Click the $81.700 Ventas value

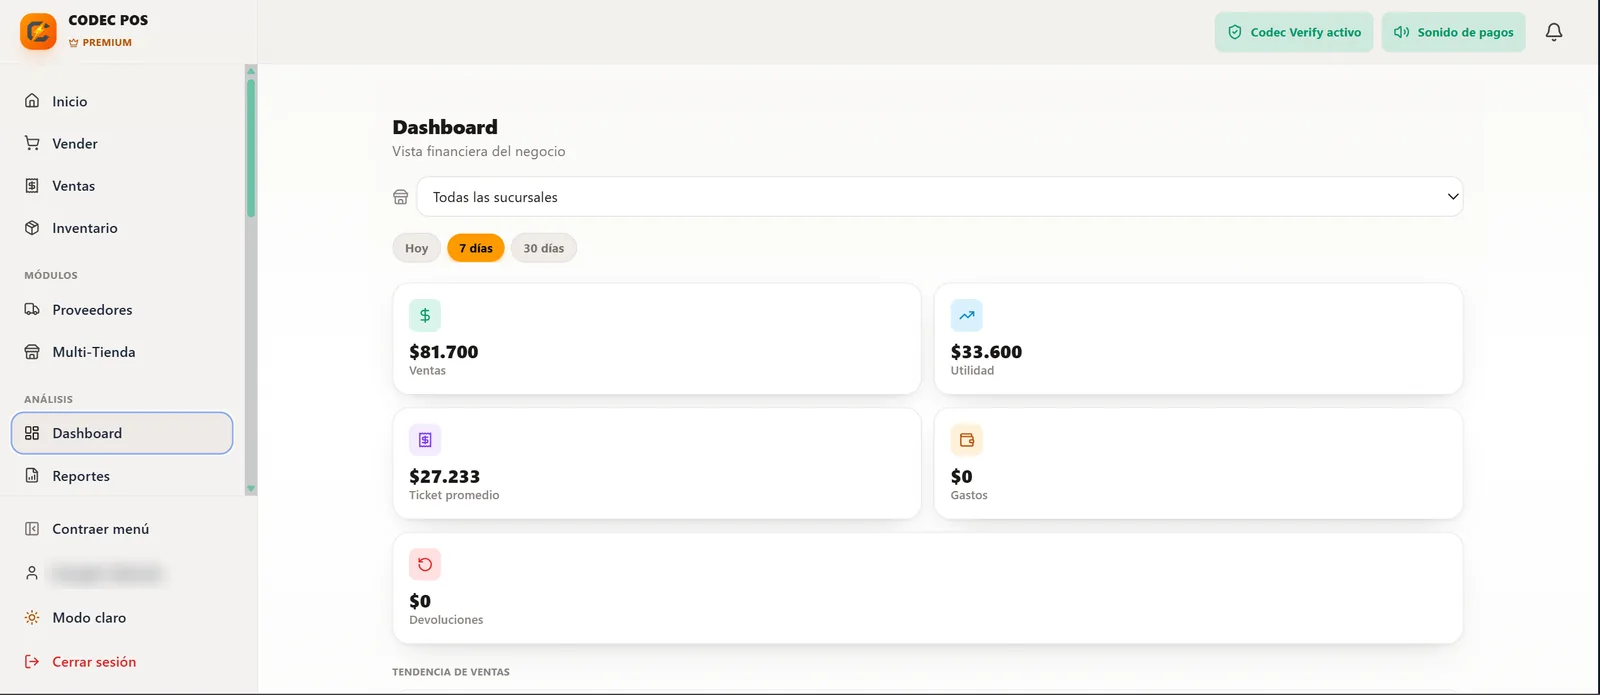tap(444, 352)
